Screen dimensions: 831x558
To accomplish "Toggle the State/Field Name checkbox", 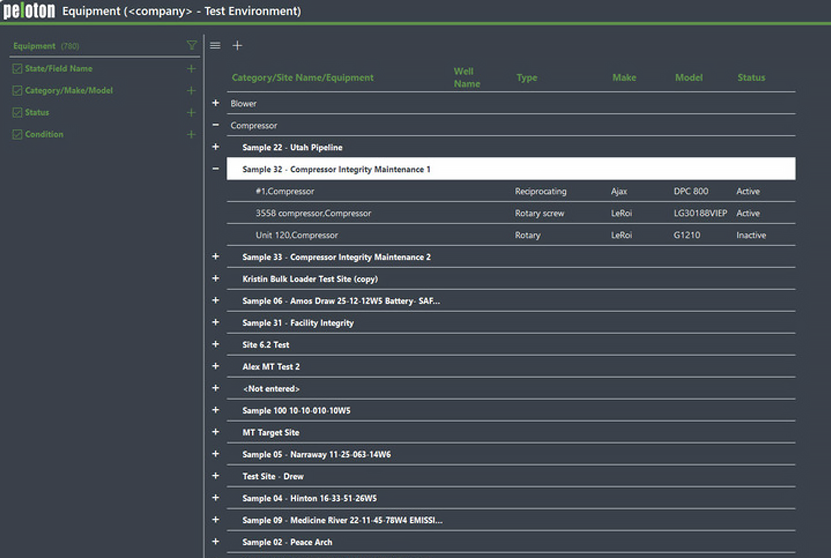I will point(17,69).
